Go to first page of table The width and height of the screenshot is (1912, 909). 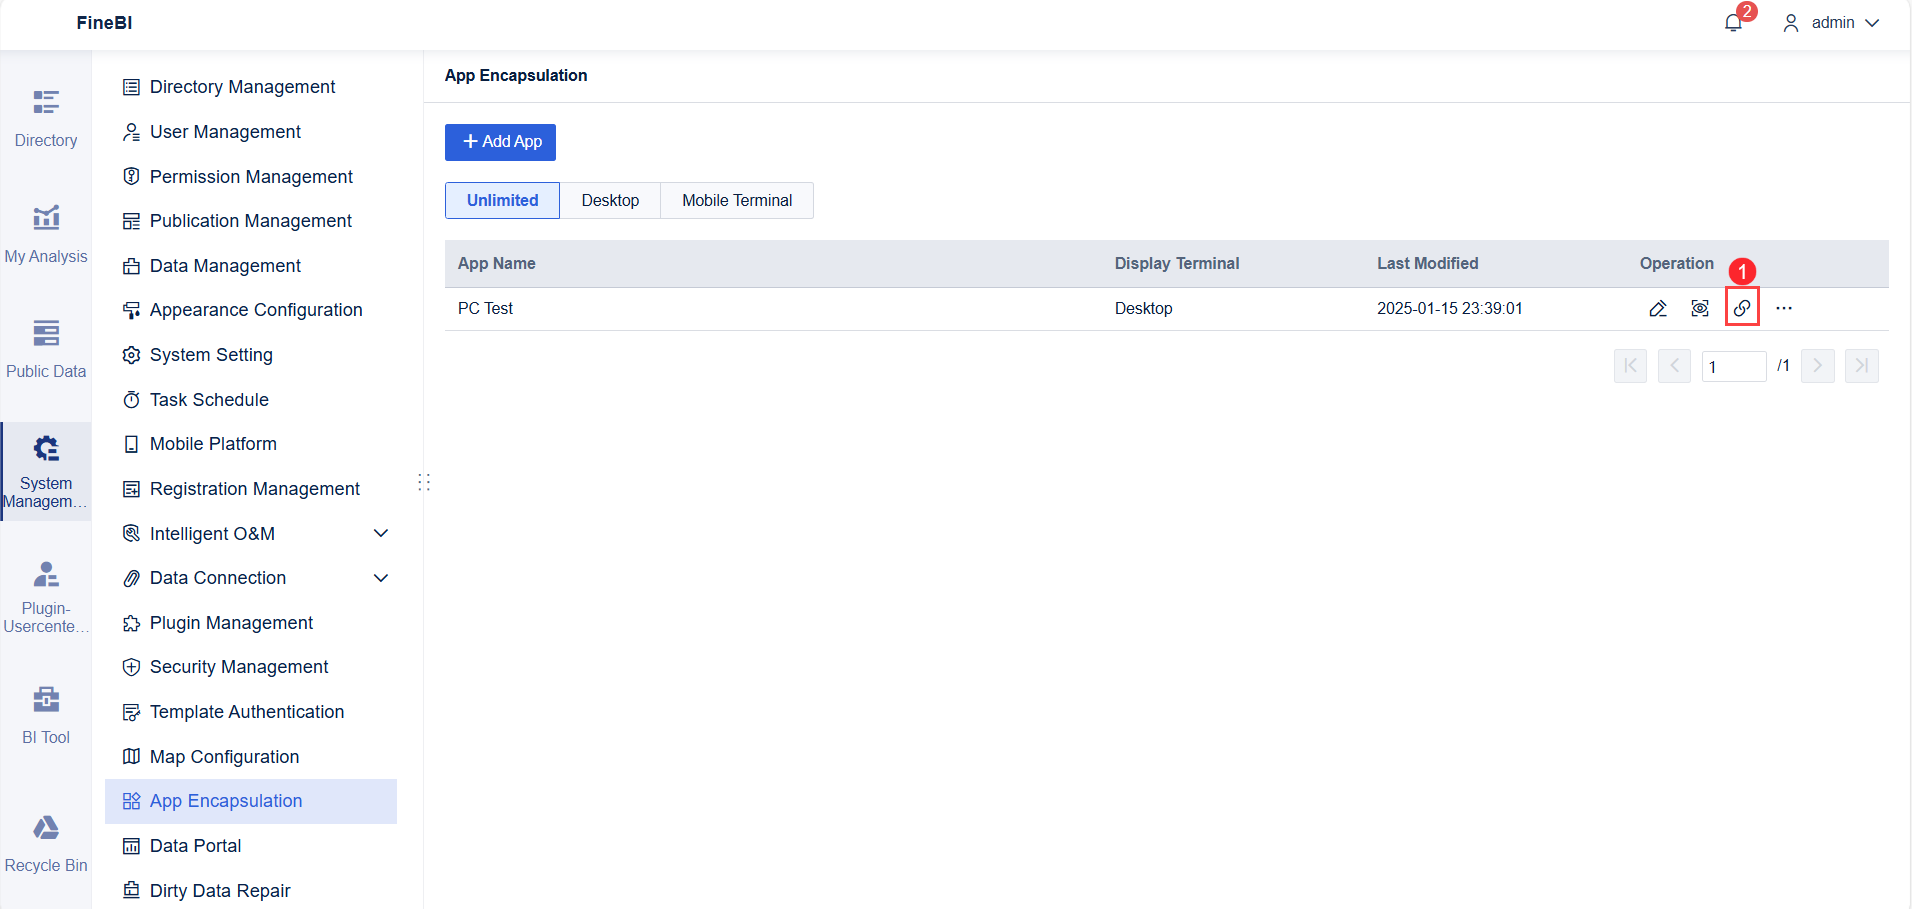coord(1630,366)
